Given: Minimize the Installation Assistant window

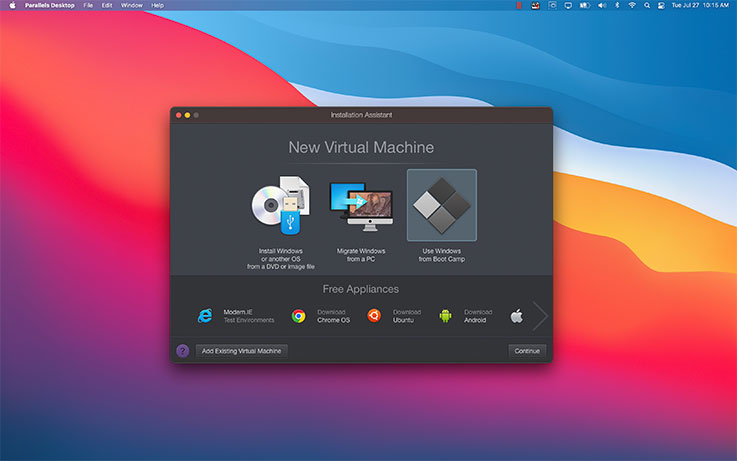Looking at the screenshot, I should coord(187,115).
